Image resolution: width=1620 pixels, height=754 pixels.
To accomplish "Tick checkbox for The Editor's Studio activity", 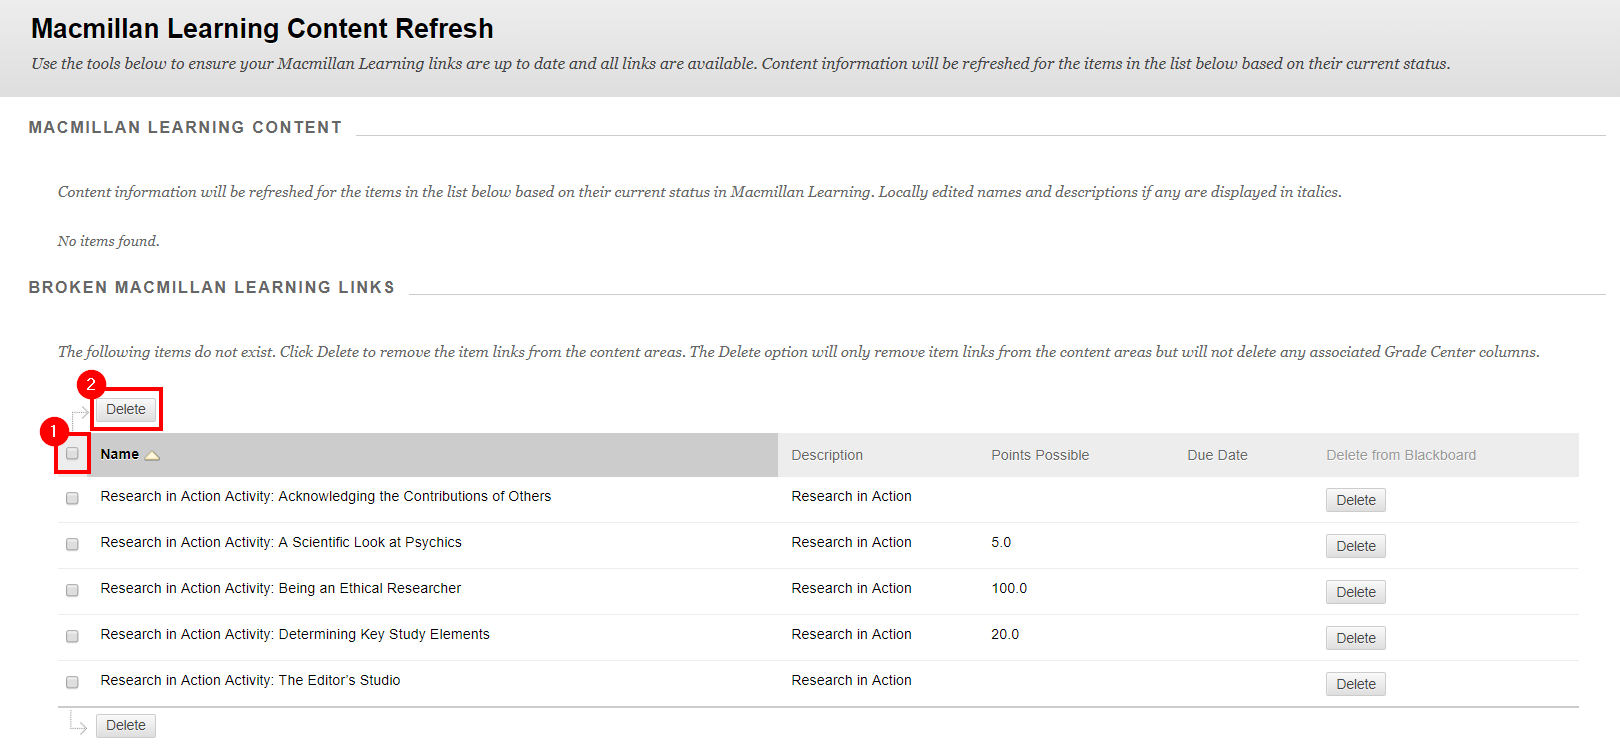I will click(x=72, y=682).
